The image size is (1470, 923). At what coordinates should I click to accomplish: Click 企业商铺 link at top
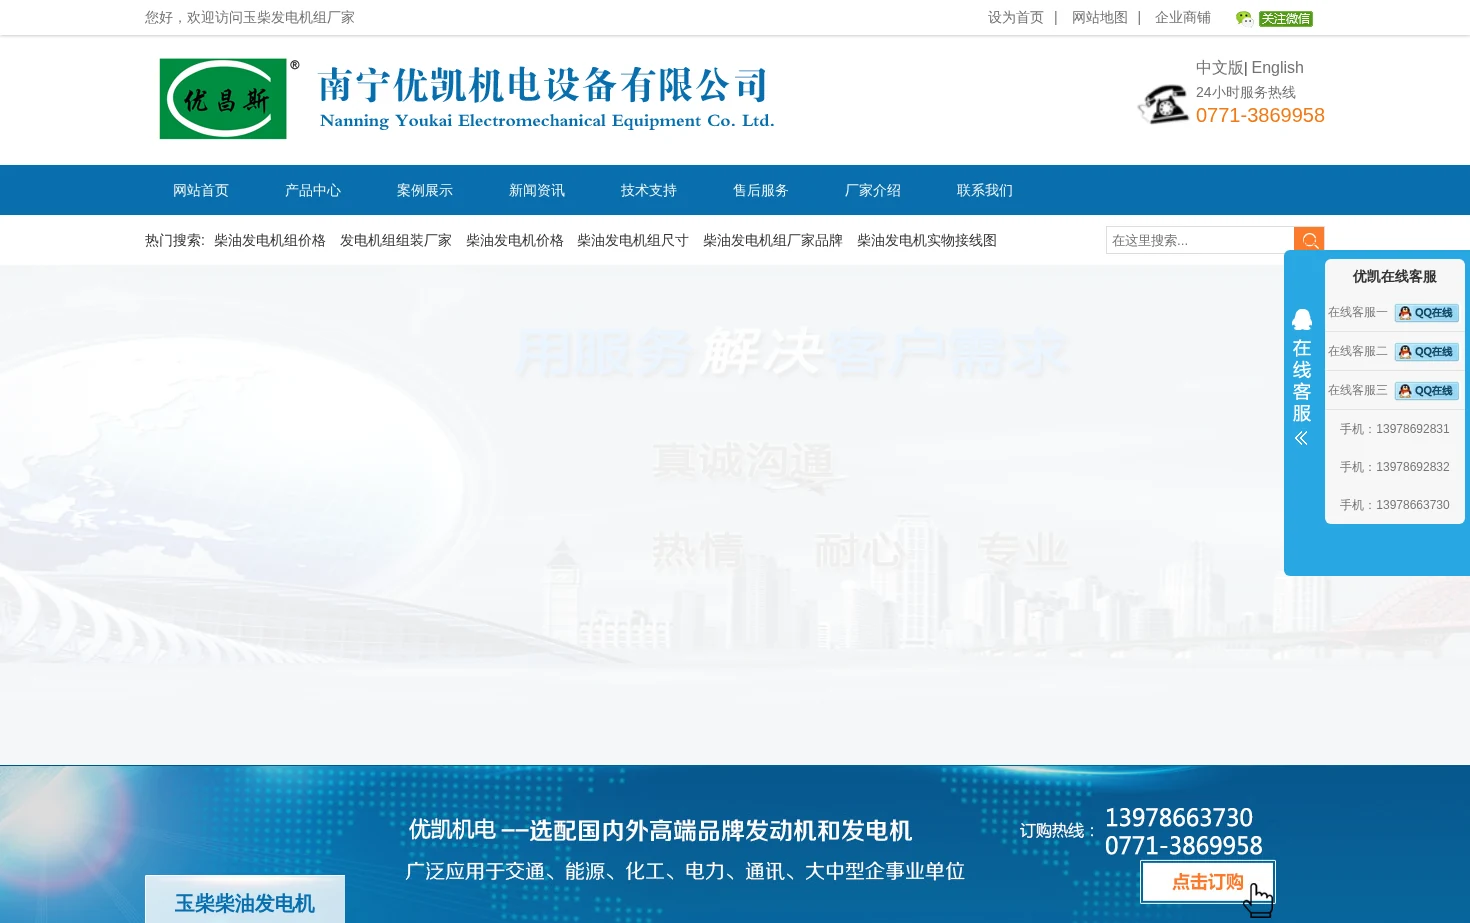1183,18
